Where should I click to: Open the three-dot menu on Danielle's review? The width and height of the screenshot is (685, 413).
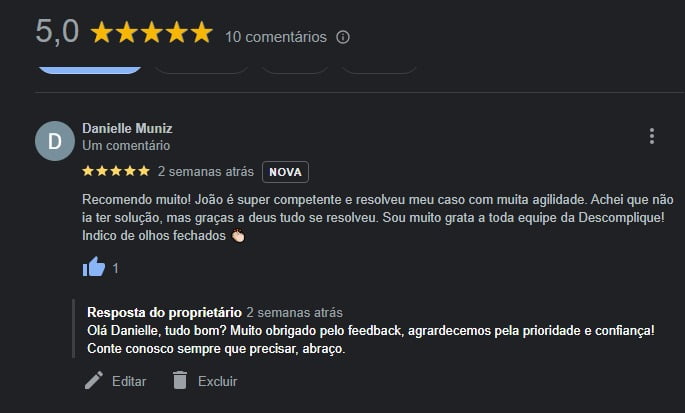click(651, 136)
